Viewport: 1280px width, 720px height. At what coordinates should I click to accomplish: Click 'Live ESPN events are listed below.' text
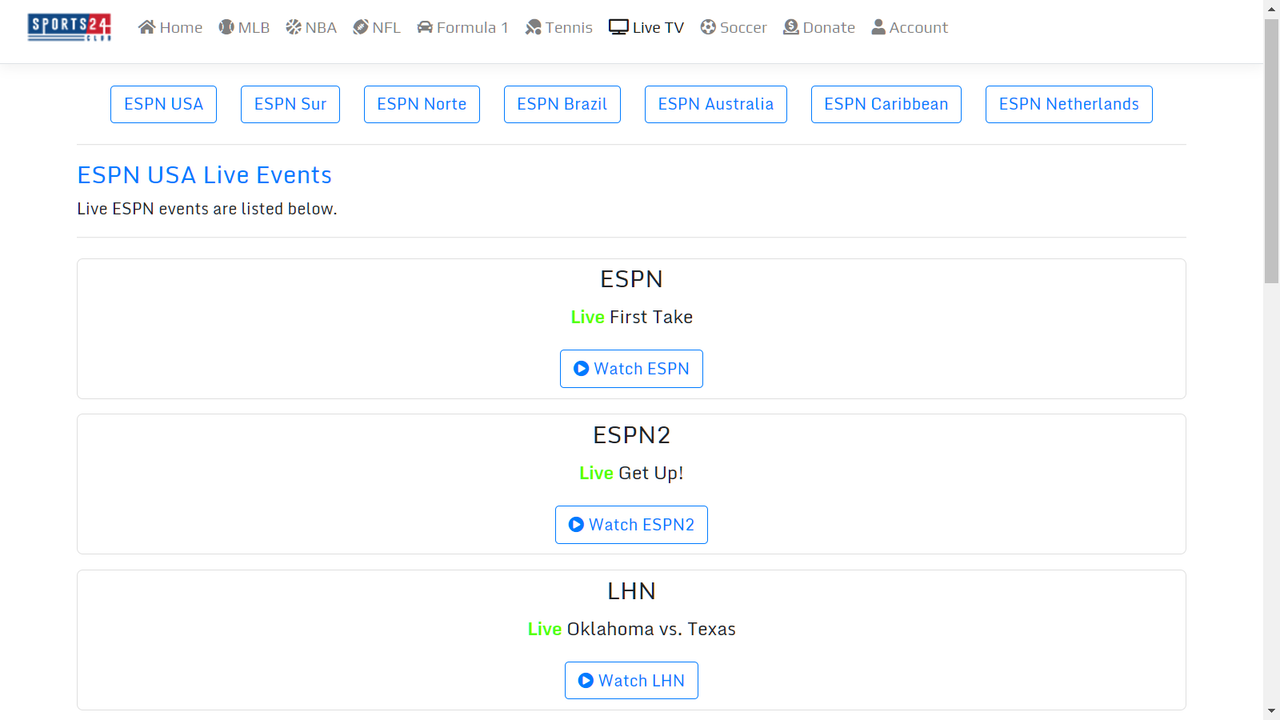click(207, 209)
